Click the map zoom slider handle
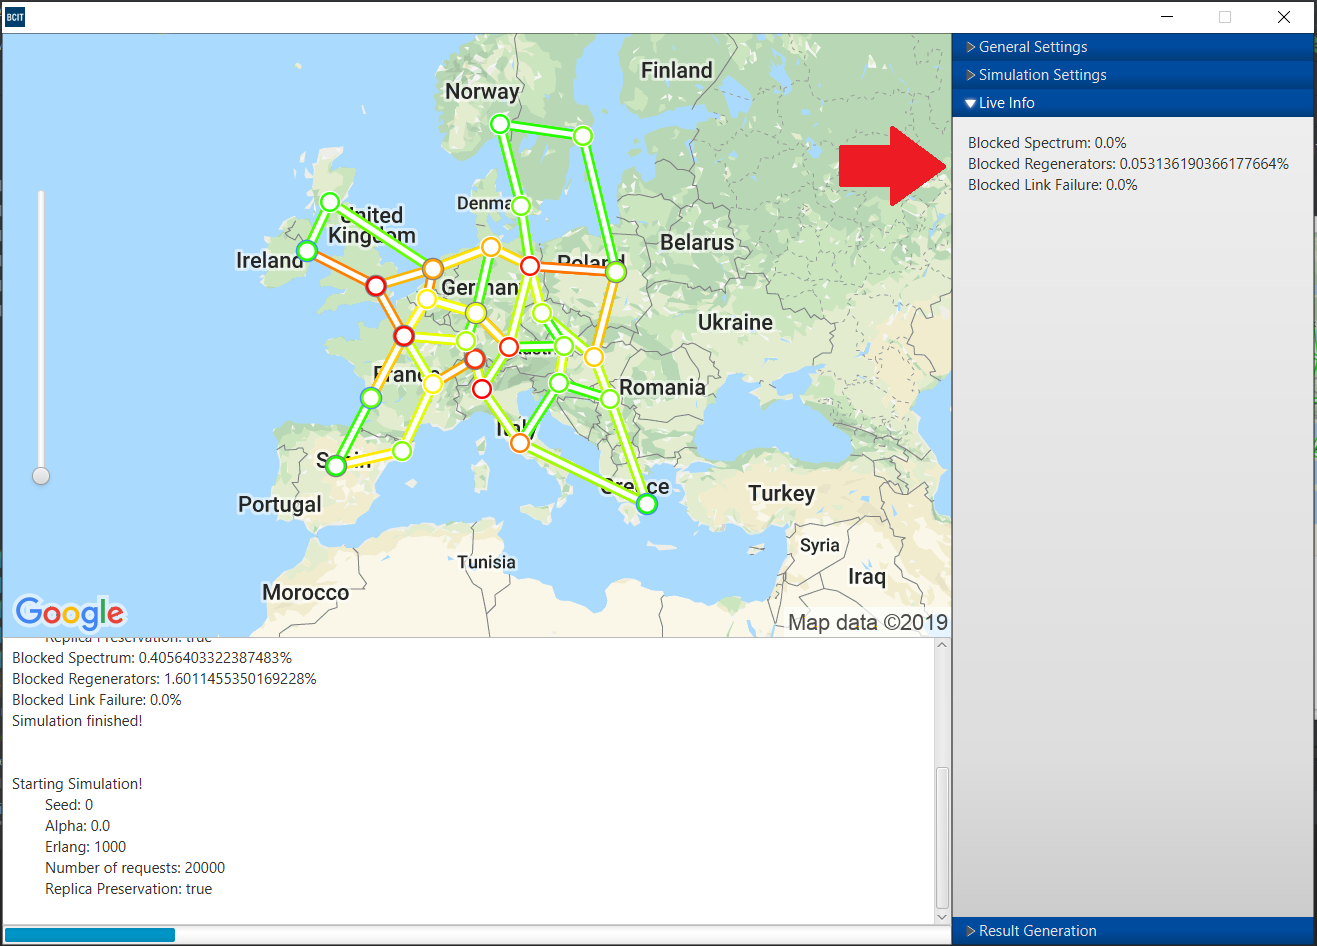This screenshot has width=1317, height=946. (41, 476)
